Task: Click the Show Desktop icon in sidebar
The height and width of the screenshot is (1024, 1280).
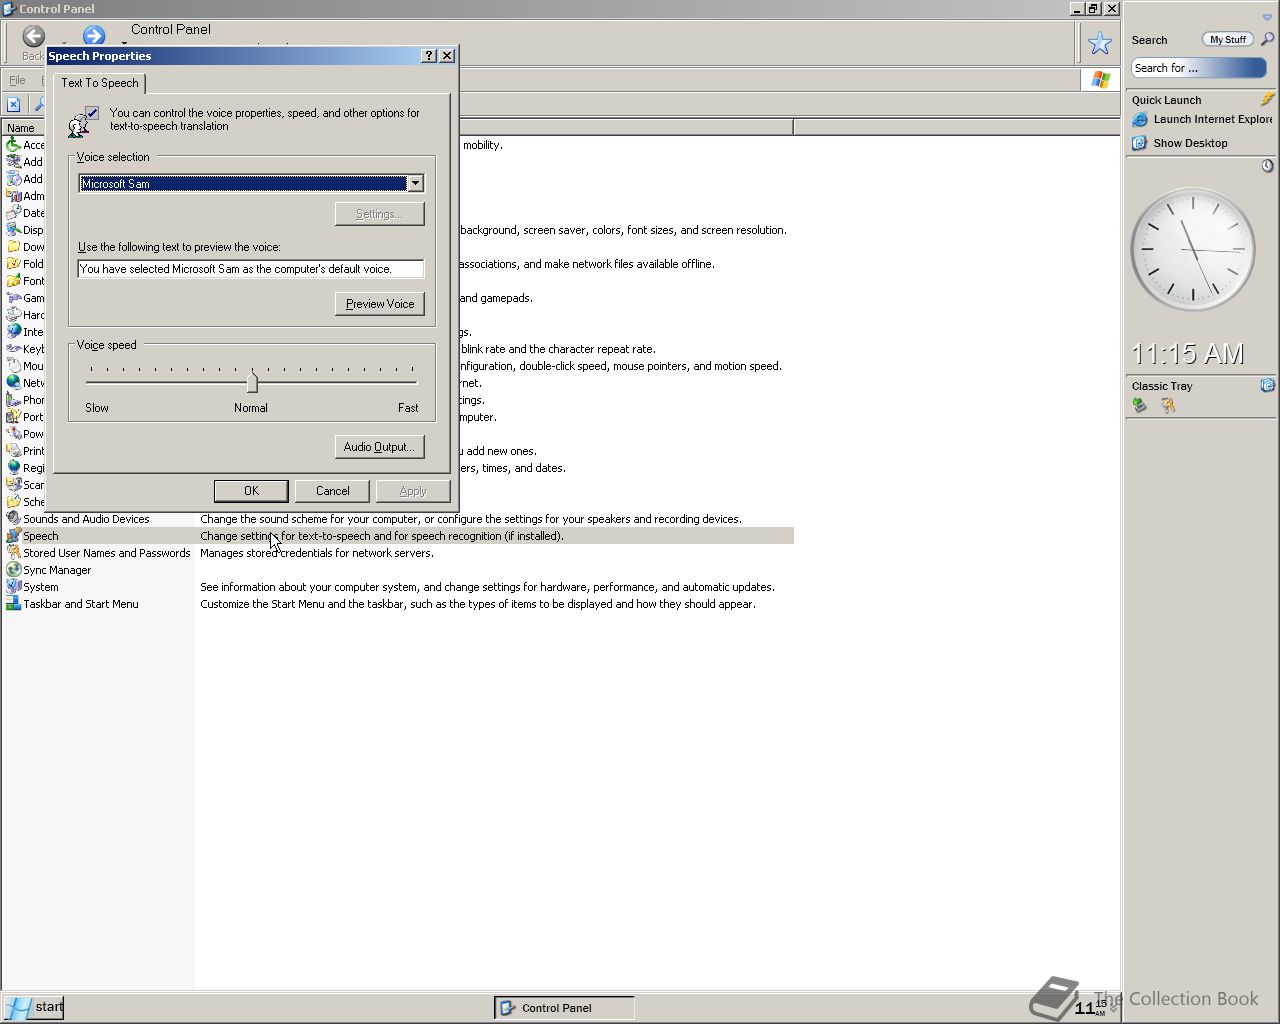Action: [x=1139, y=143]
